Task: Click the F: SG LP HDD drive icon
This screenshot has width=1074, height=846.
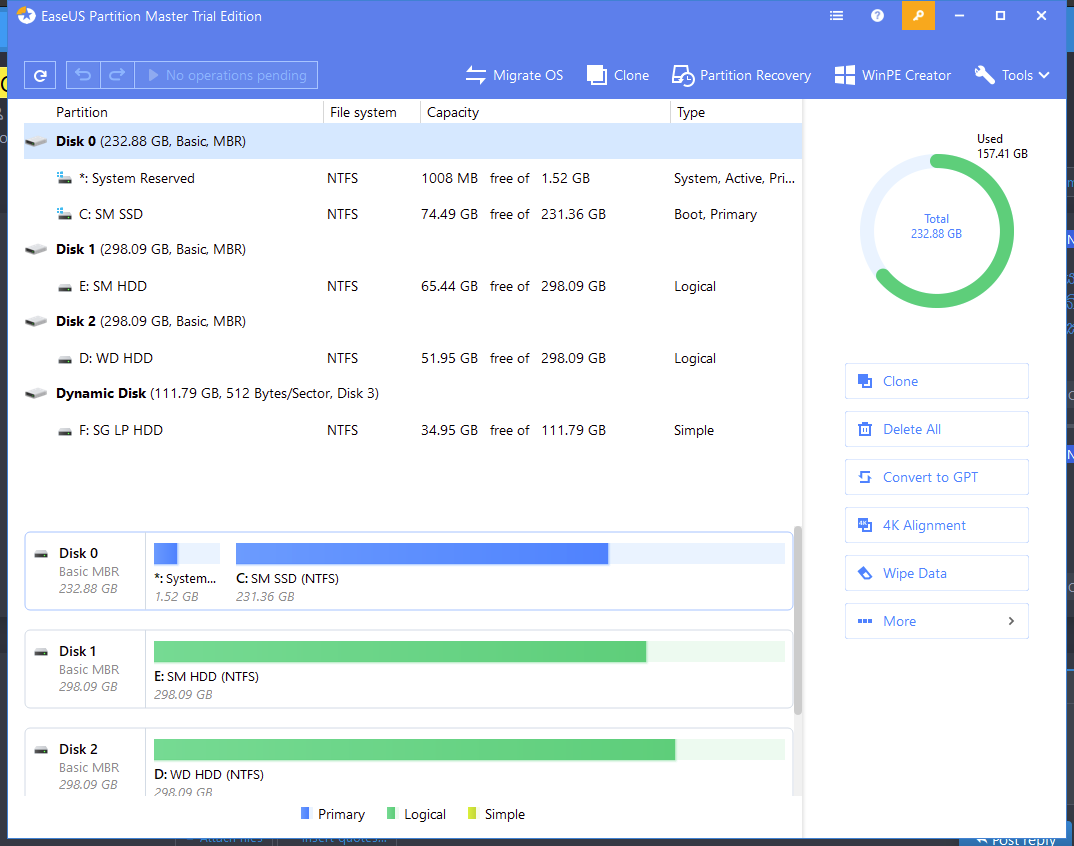Action: [65, 432]
